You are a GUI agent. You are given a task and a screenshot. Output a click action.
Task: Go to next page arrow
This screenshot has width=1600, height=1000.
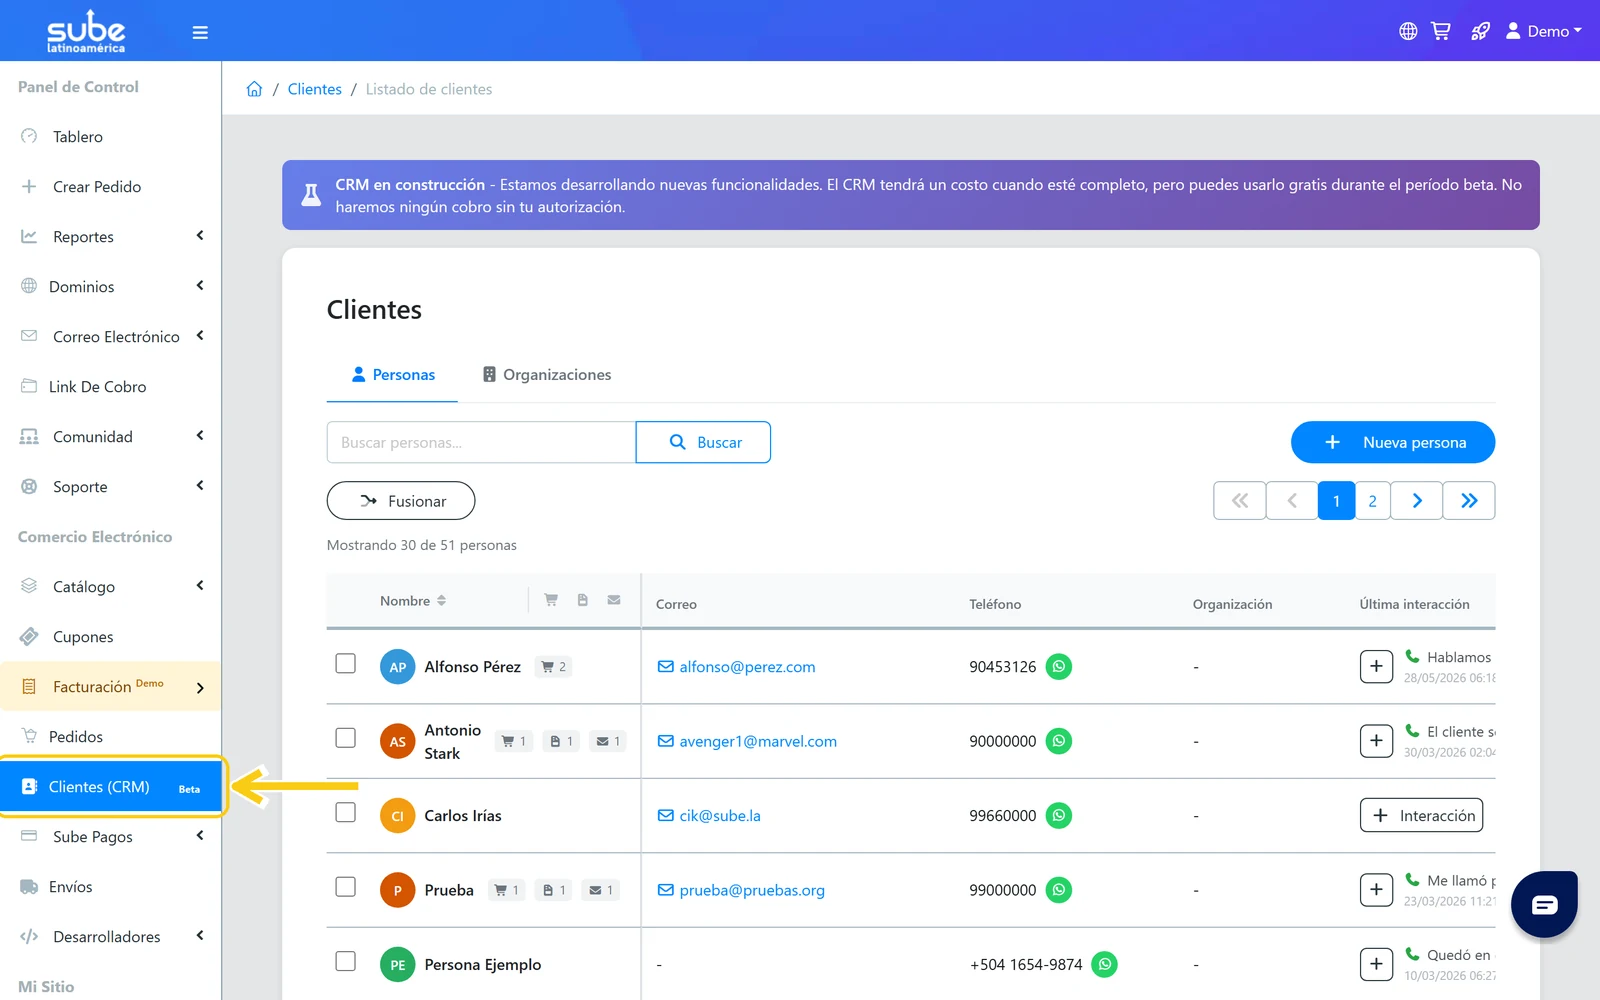(1417, 501)
